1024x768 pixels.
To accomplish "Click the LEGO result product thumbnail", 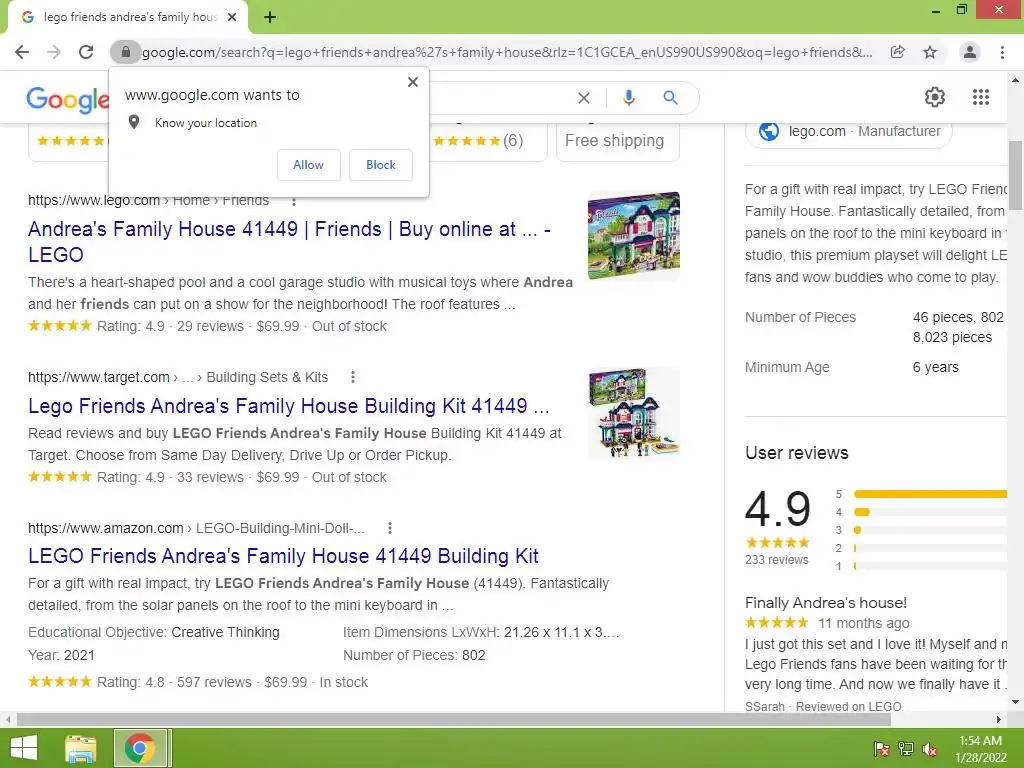I will [x=633, y=235].
